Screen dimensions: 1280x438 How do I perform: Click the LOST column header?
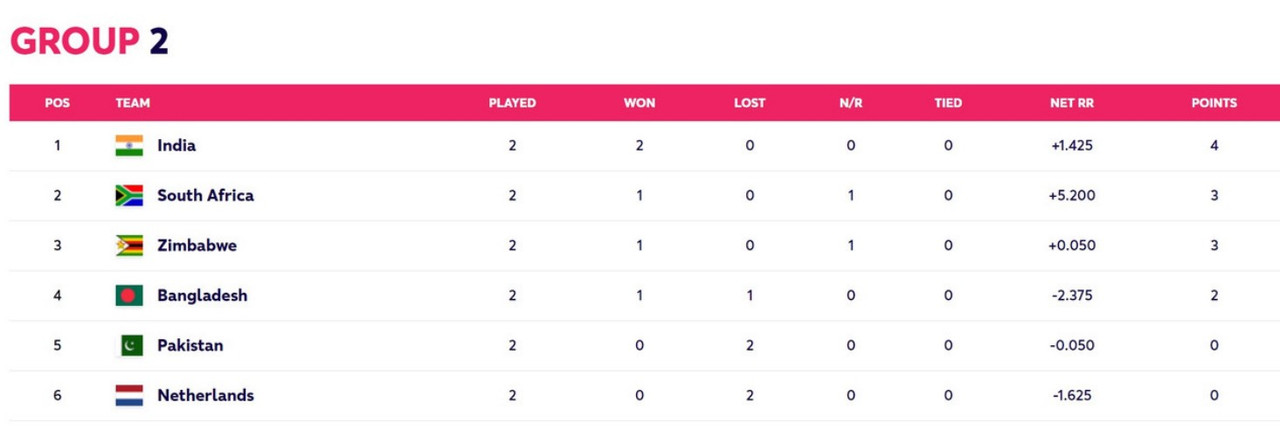point(749,103)
